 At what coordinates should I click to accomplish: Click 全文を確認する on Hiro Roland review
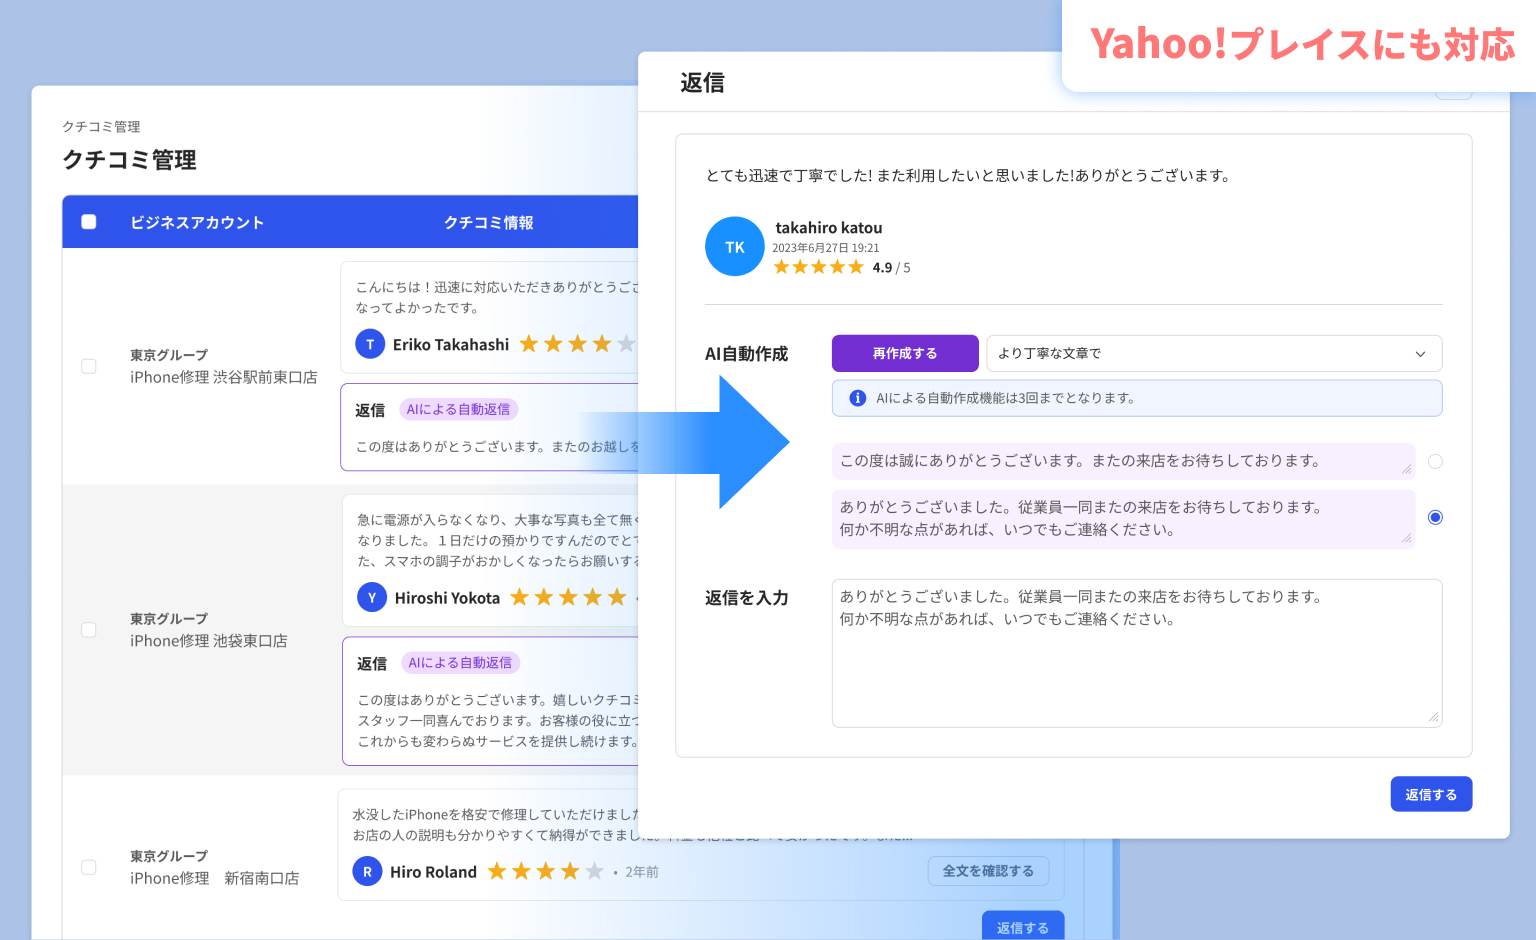coord(988,871)
